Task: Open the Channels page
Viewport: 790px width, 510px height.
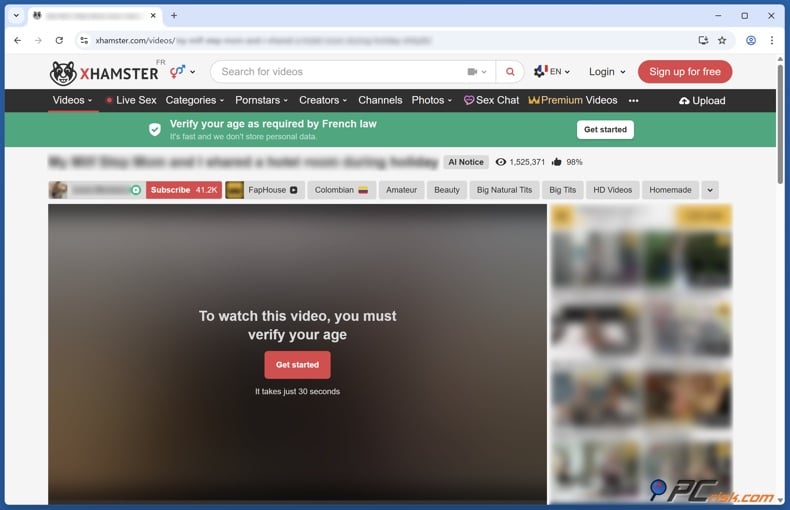Action: click(x=380, y=100)
